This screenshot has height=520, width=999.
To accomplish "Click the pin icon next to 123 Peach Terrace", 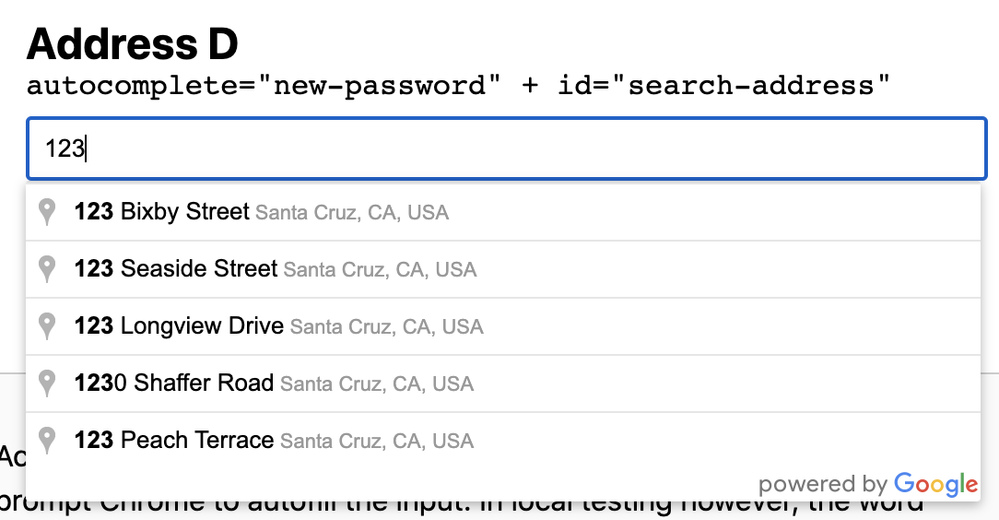I will [x=46, y=440].
